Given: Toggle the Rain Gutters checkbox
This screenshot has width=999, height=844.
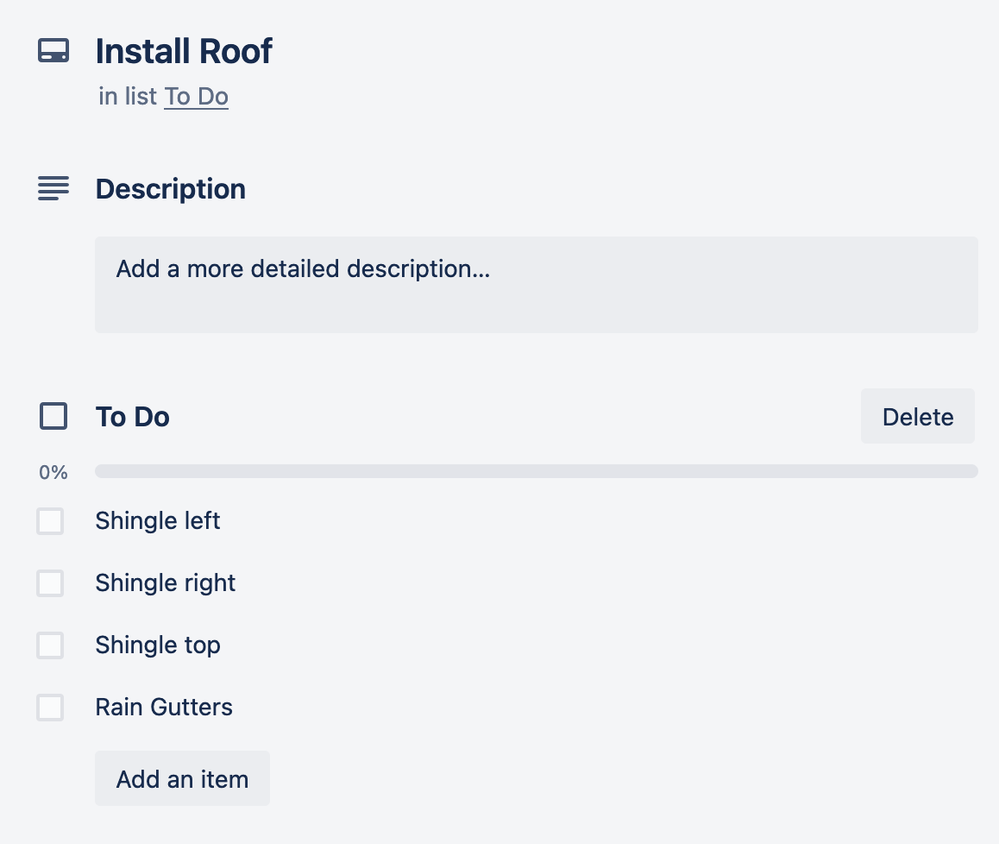Looking at the screenshot, I should tap(50, 707).
